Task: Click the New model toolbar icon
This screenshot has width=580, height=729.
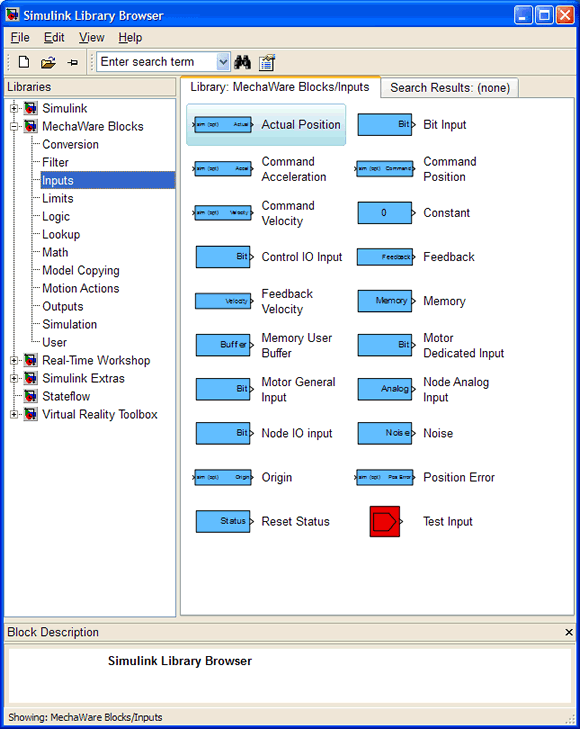Action: (24, 62)
